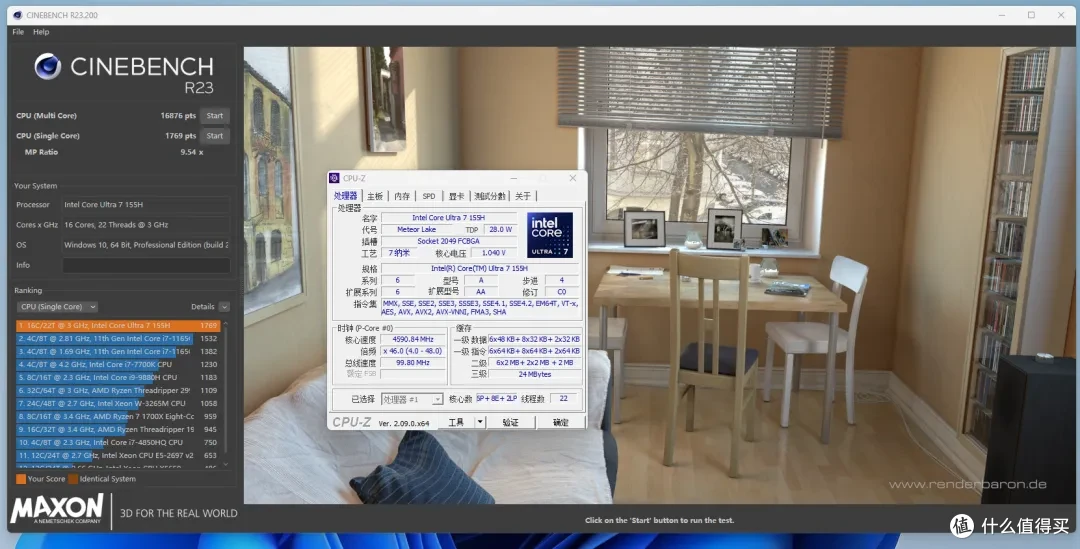Start the CPU (Multi Core) test
The image size is (1080, 549).
tap(215, 116)
